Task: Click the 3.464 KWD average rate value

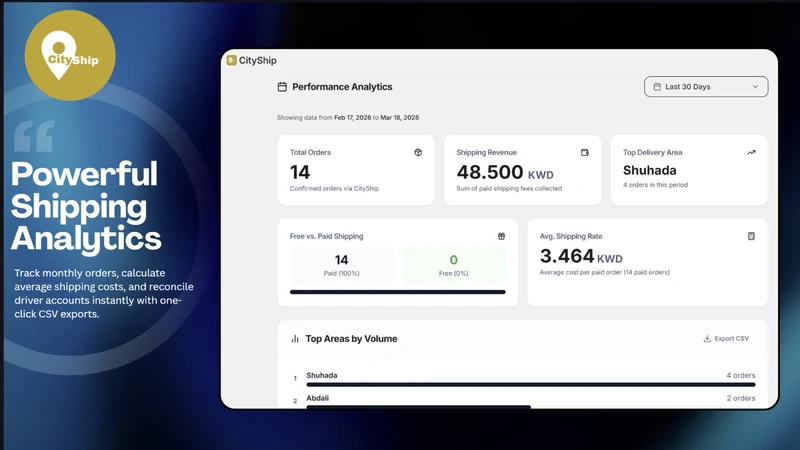Action: (x=581, y=256)
